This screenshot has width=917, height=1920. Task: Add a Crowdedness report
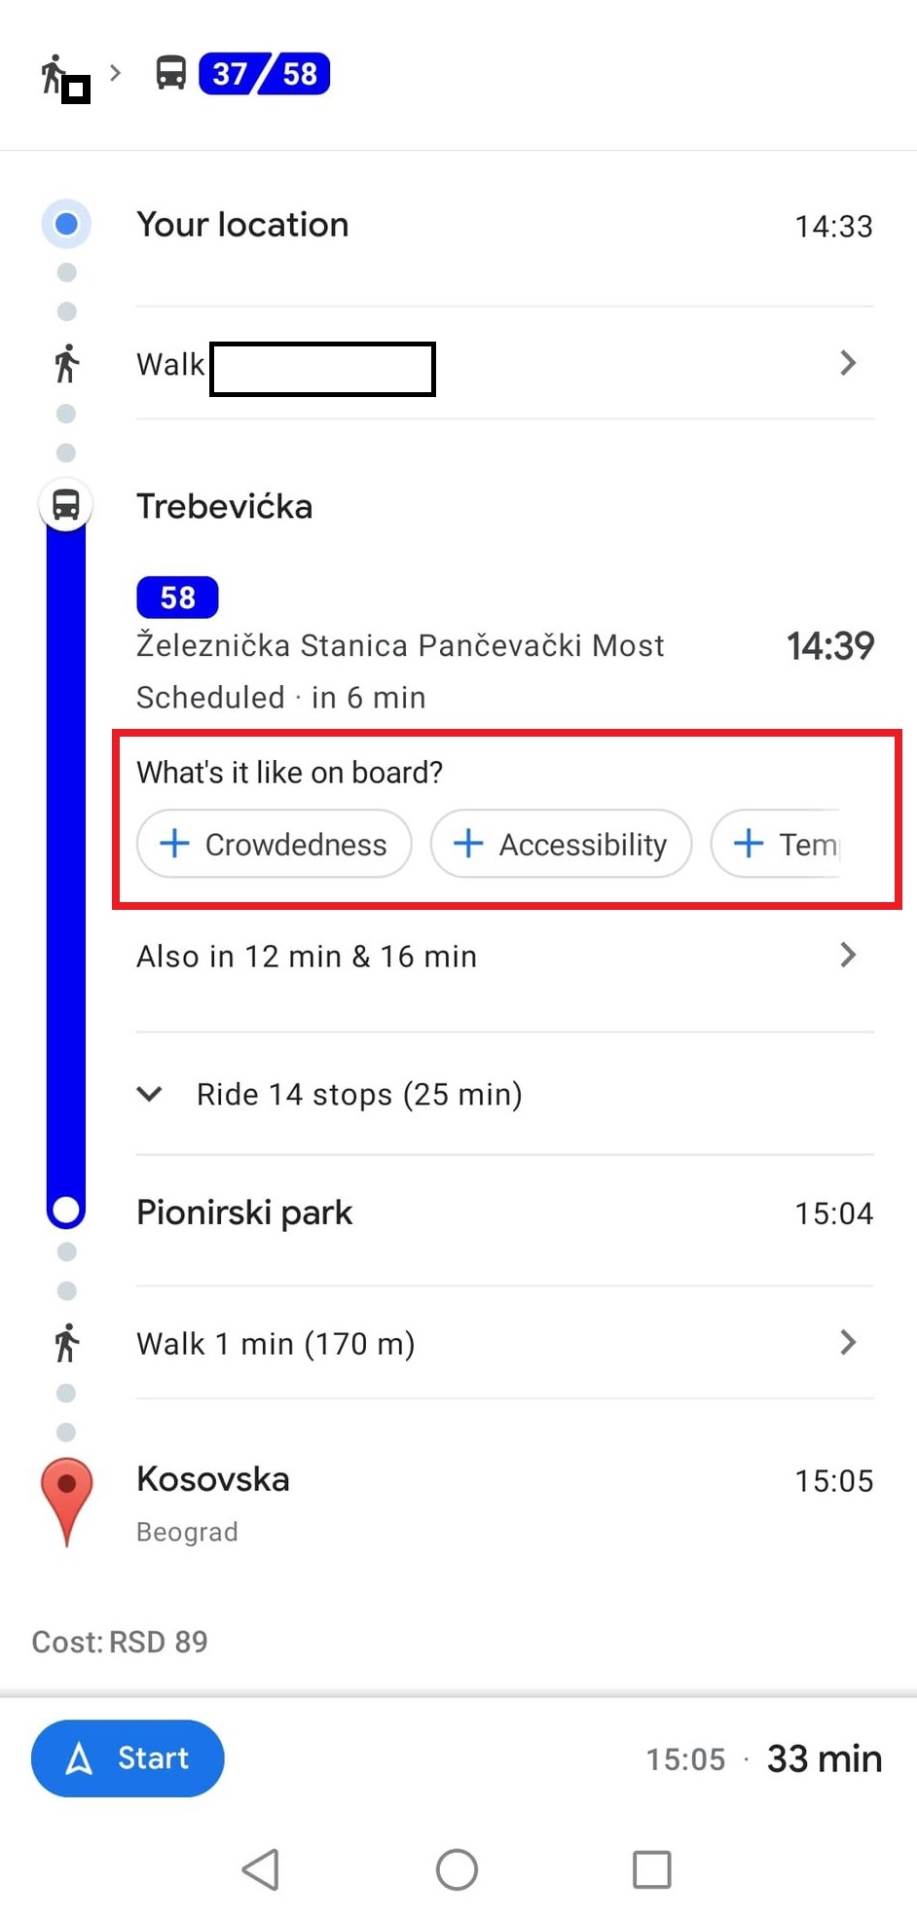point(274,844)
